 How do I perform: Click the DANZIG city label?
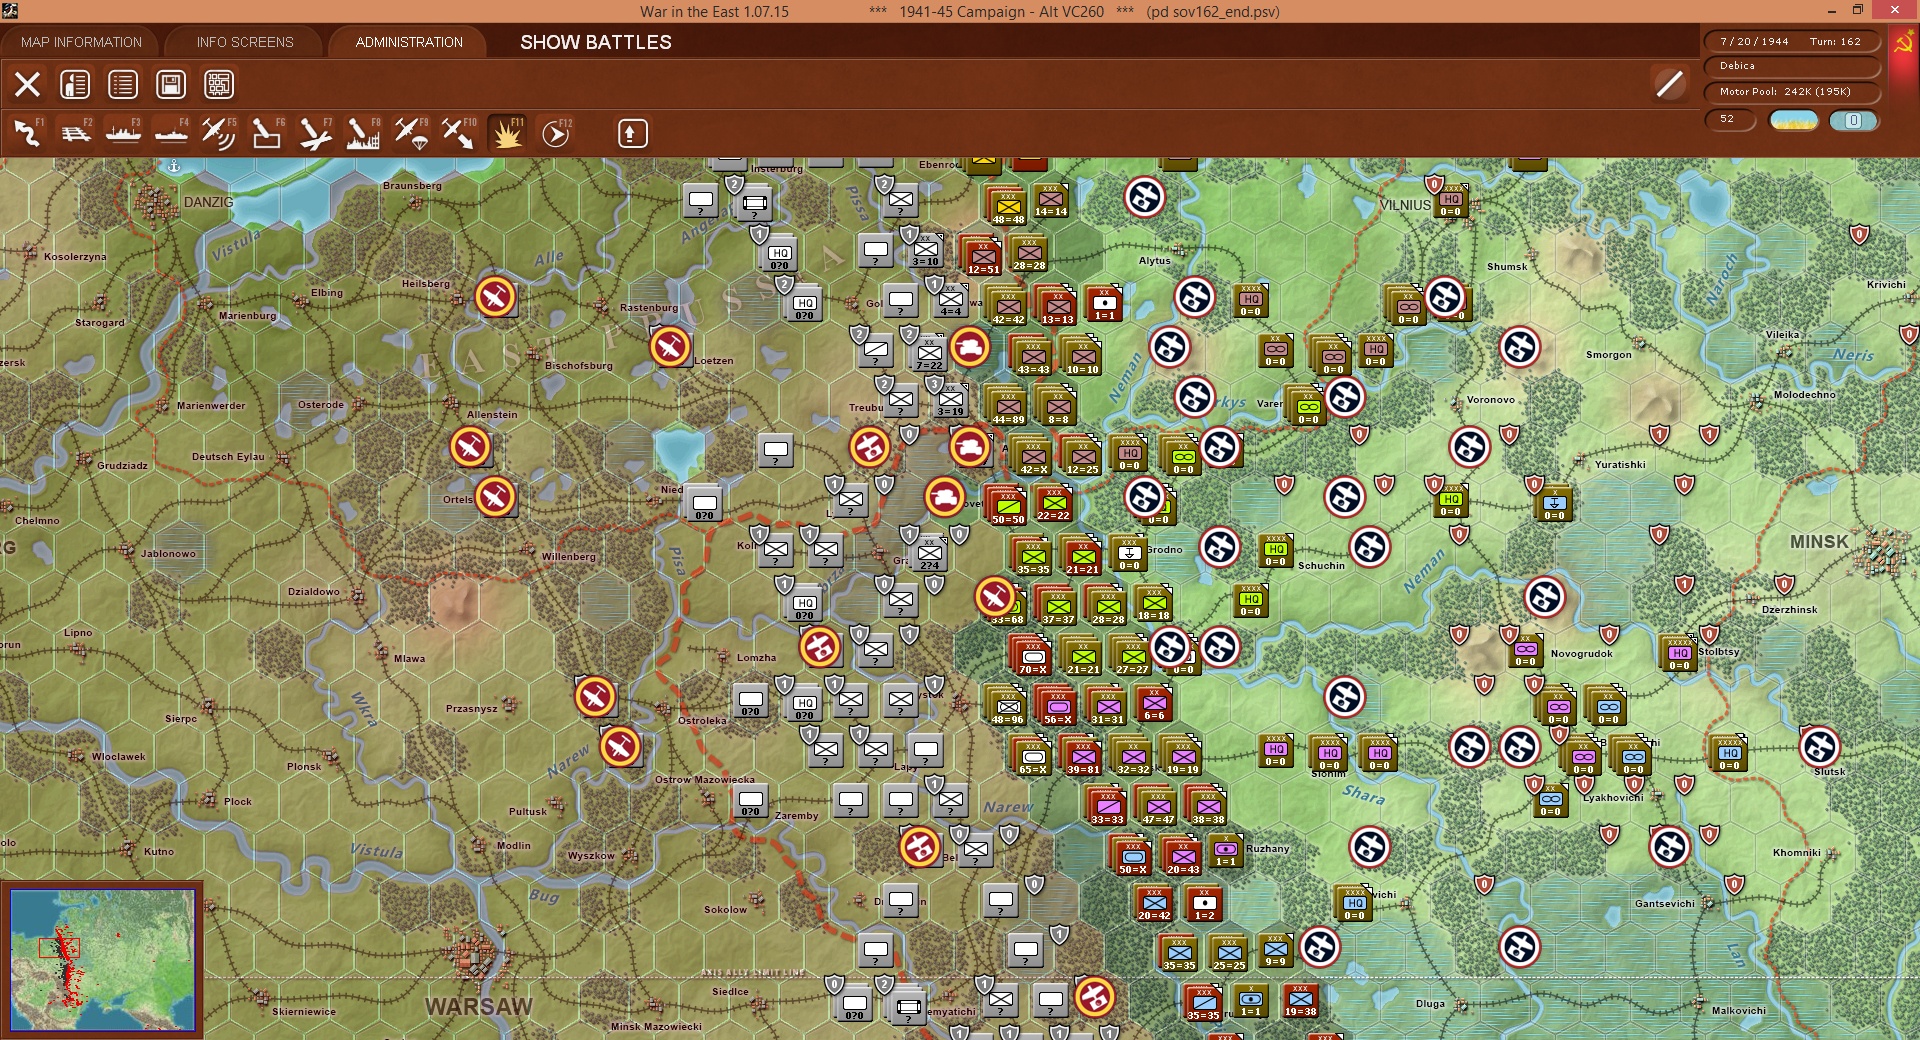[x=208, y=202]
